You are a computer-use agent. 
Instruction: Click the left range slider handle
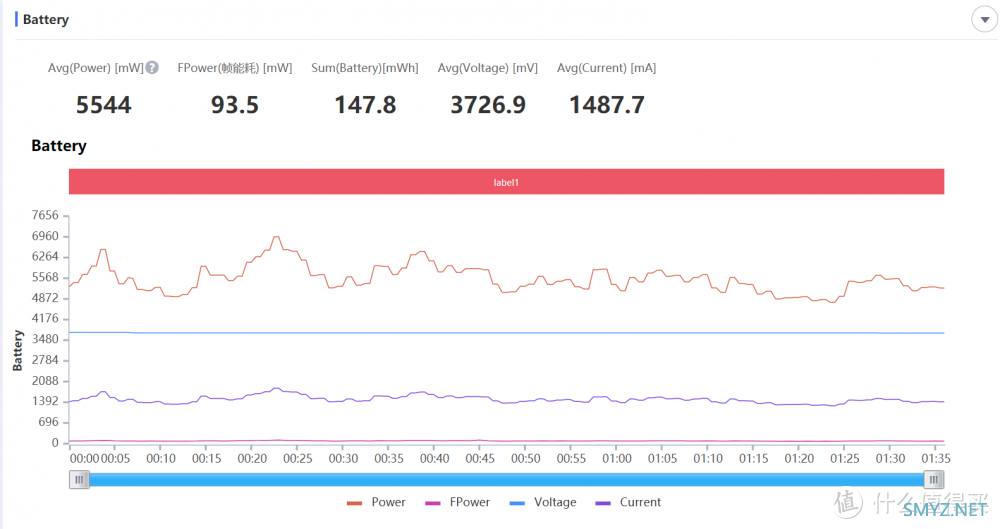pyautogui.click(x=79, y=480)
